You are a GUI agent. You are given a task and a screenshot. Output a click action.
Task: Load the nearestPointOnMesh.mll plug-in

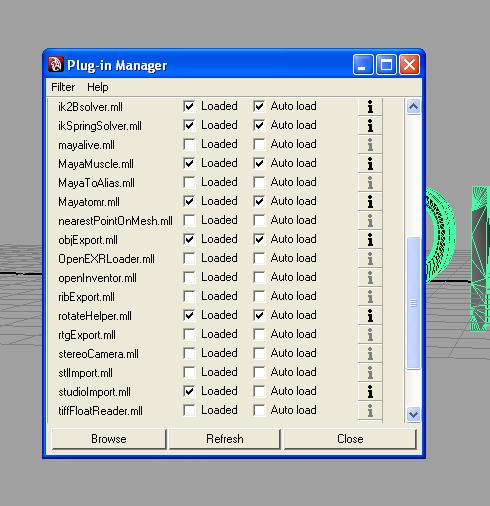(189, 220)
